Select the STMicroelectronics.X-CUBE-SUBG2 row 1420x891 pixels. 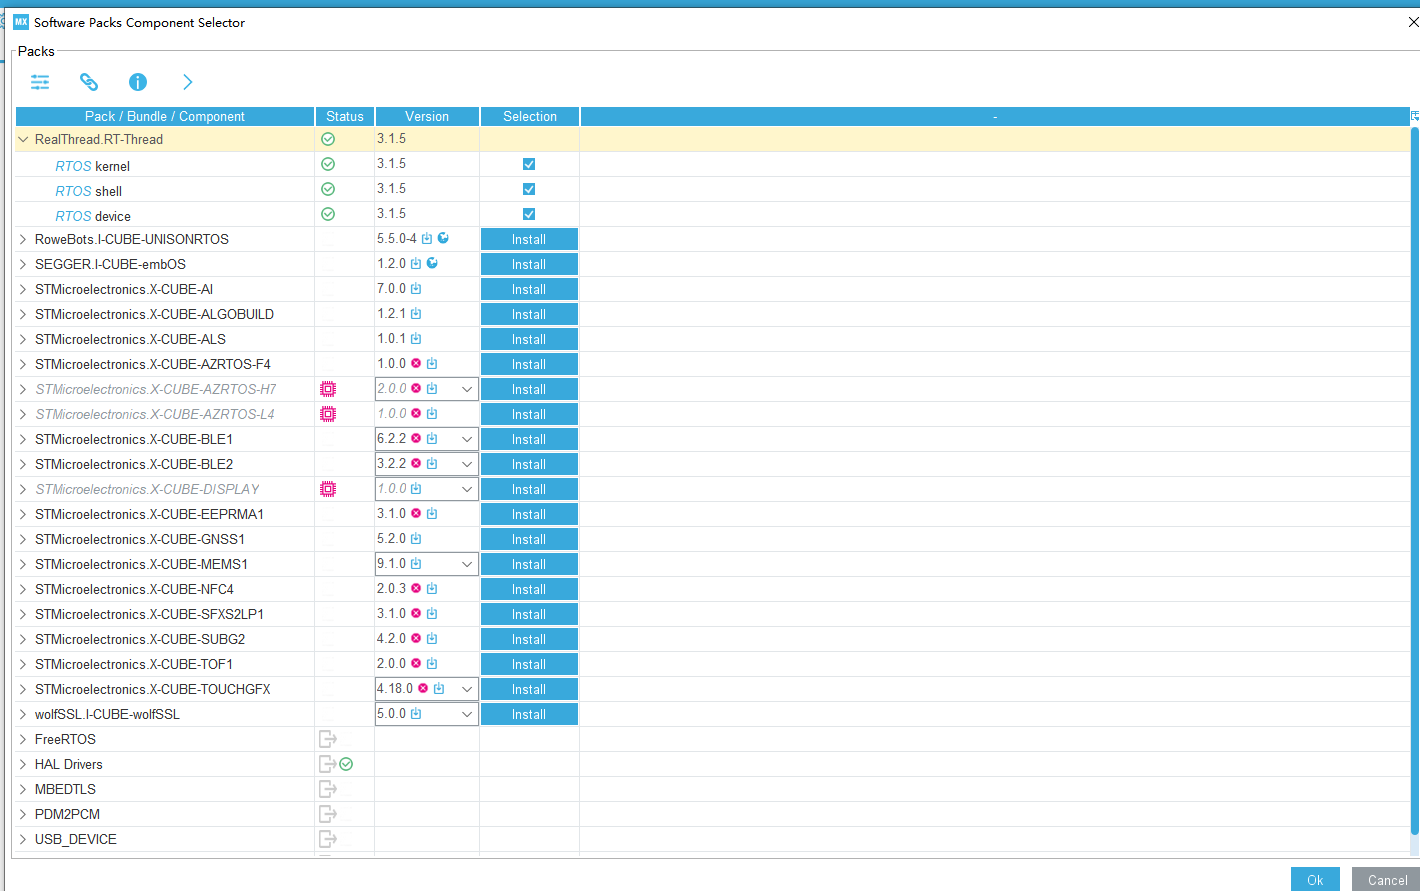(712, 639)
